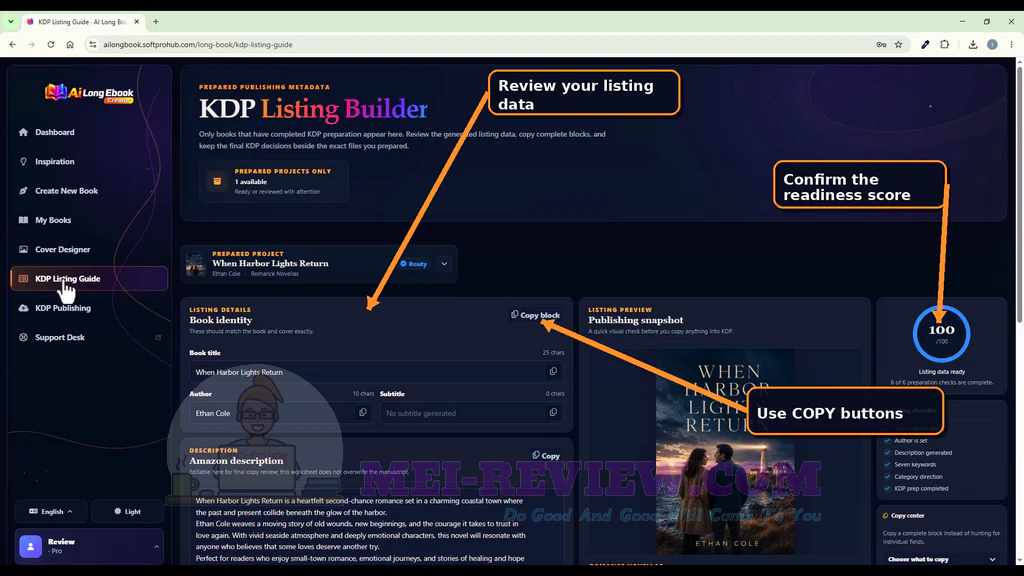Open the English language dropdown

click(x=51, y=511)
